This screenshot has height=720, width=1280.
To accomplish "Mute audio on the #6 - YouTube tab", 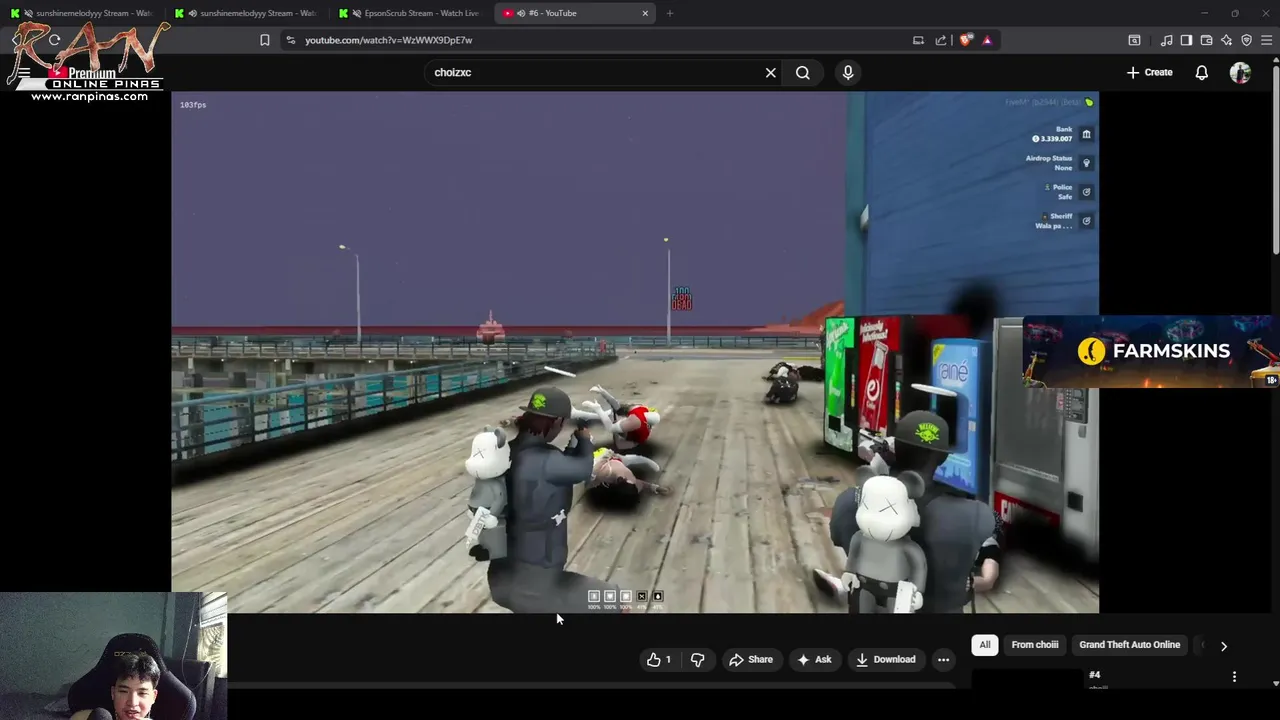I will tap(521, 13).
